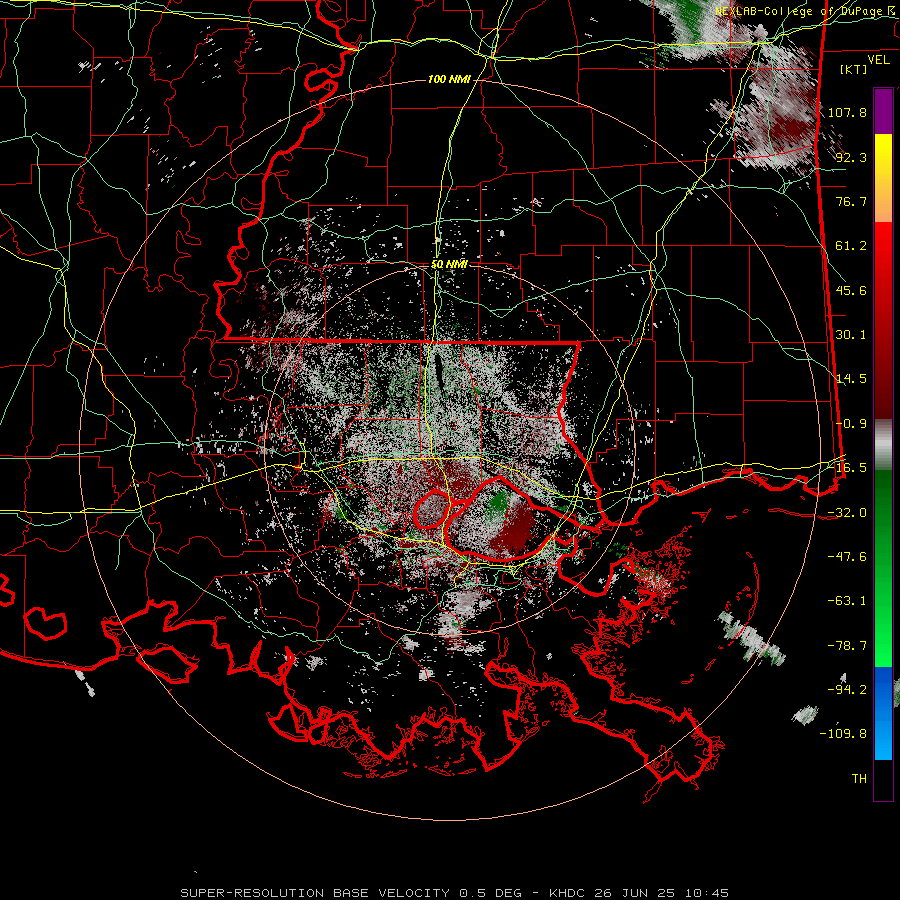Click the -0.9 velocity scale value
The height and width of the screenshot is (900, 900).
point(851,424)
